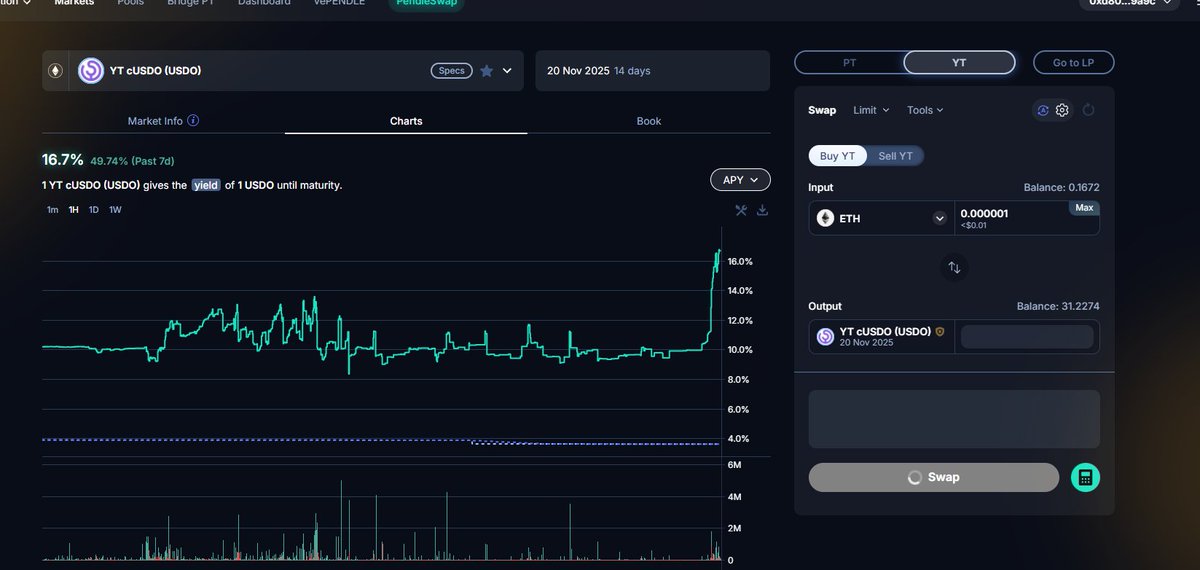The height and width of the screenshot is (570, 1200).
Task: Select the 1H chart interval
Action: pos(74,210)
